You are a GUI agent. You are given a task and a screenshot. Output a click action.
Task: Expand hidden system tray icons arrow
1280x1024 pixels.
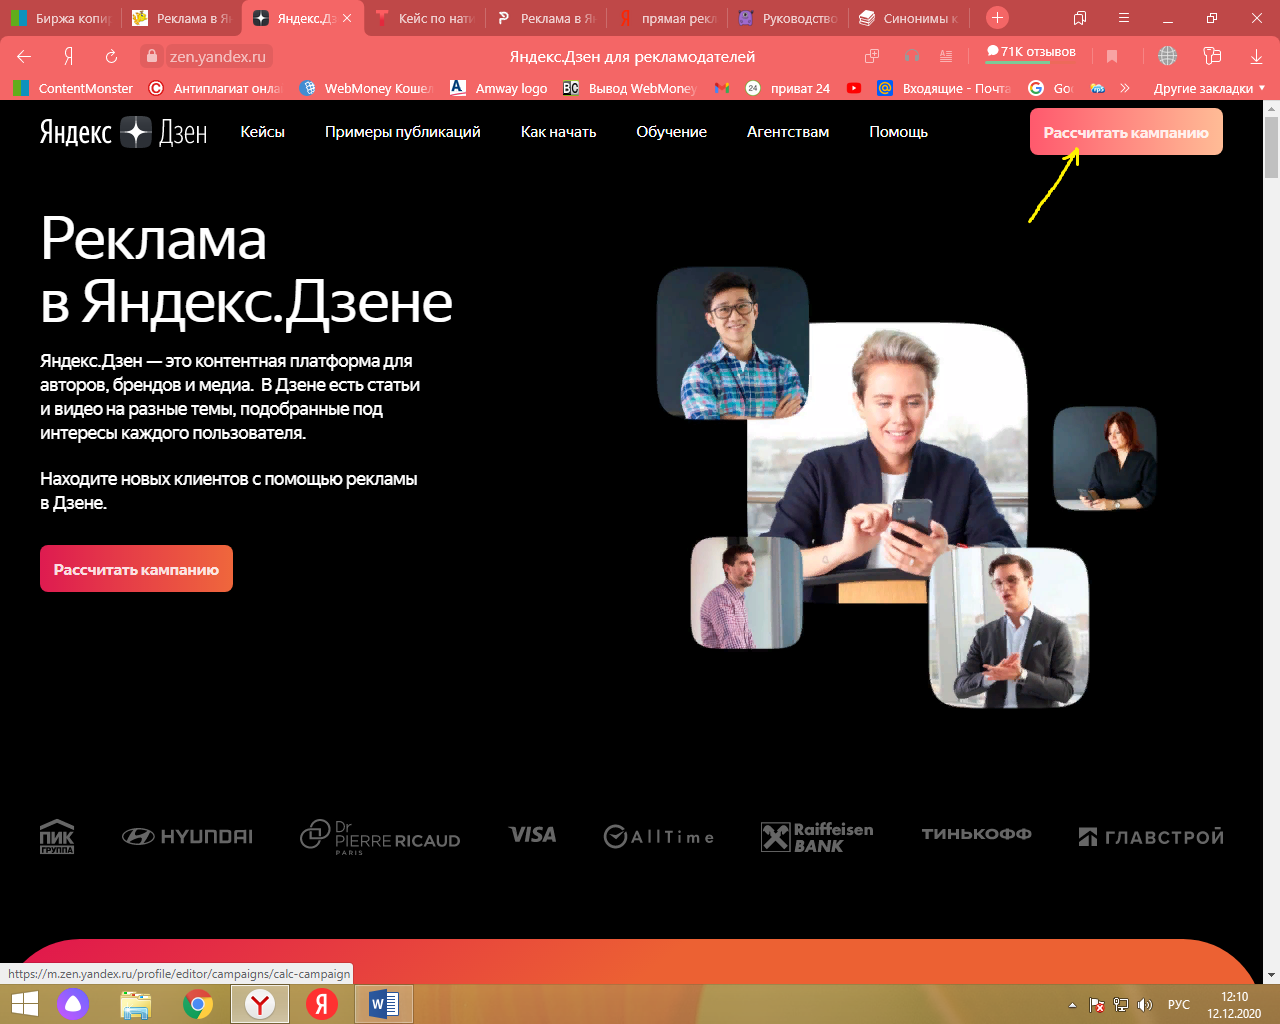(x=1072, y=1005)
